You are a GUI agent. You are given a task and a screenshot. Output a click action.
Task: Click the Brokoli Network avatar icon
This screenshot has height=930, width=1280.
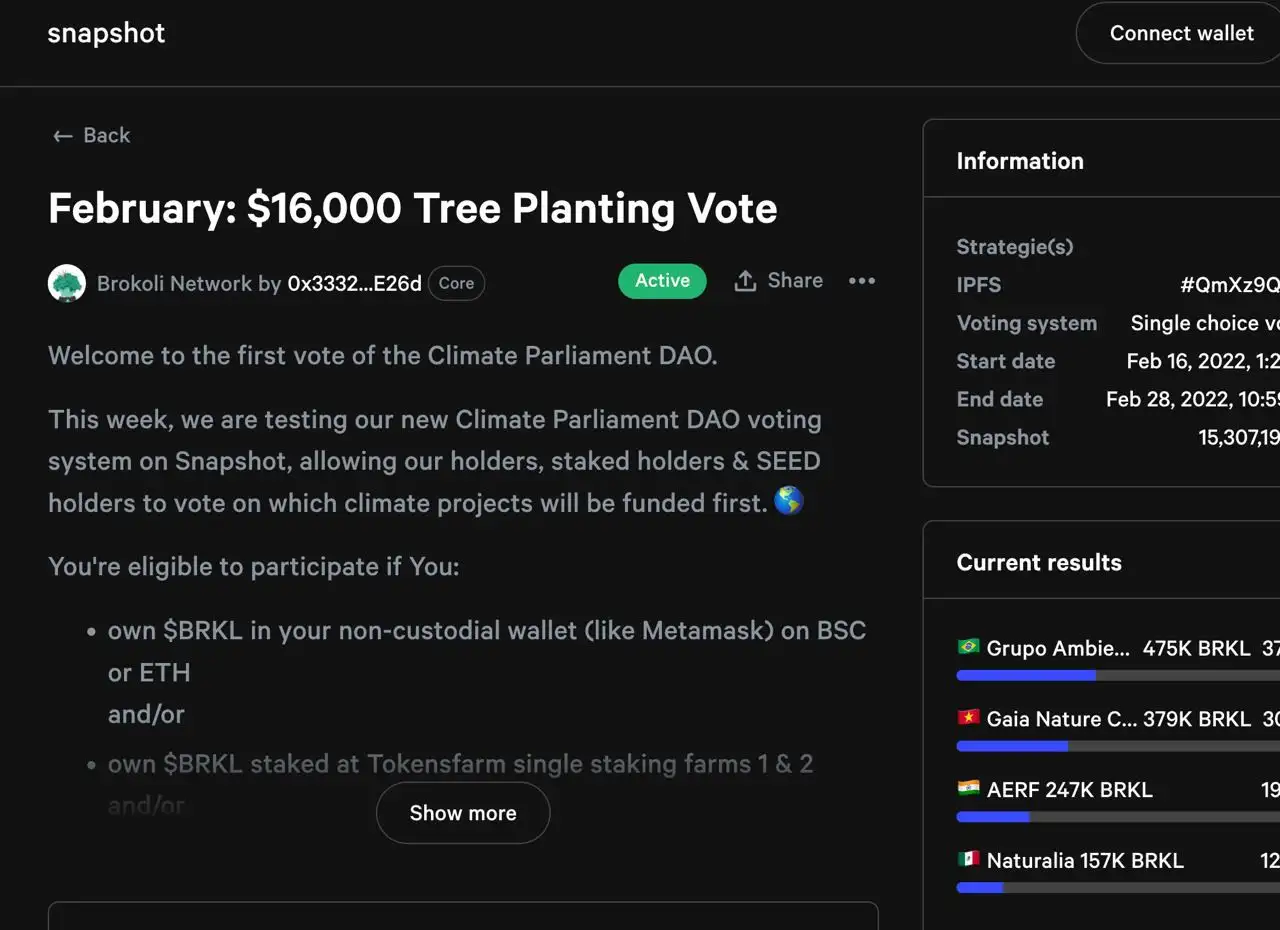tap(67, 283)
